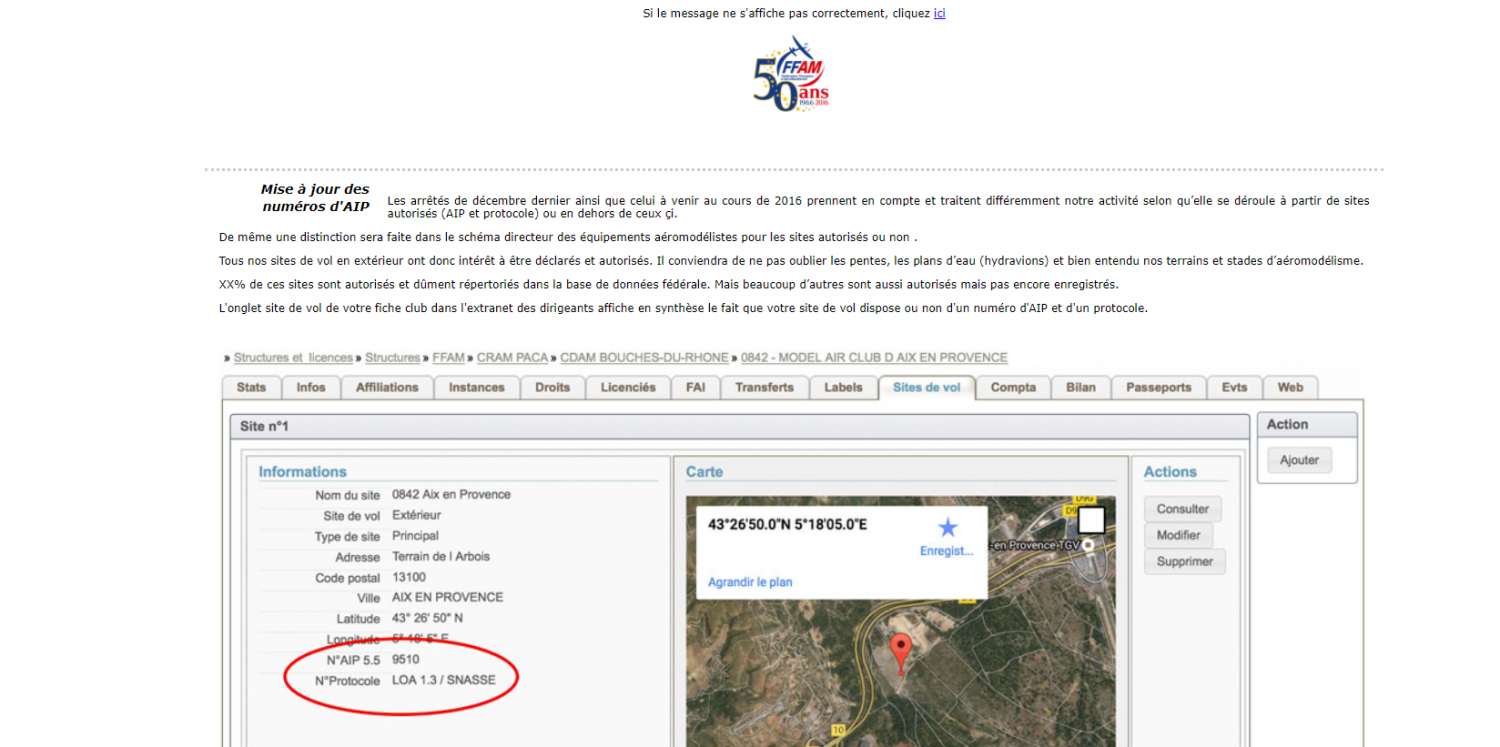
Task: Open 'Agrandir le plan' map link
Action: coord(750,582)
